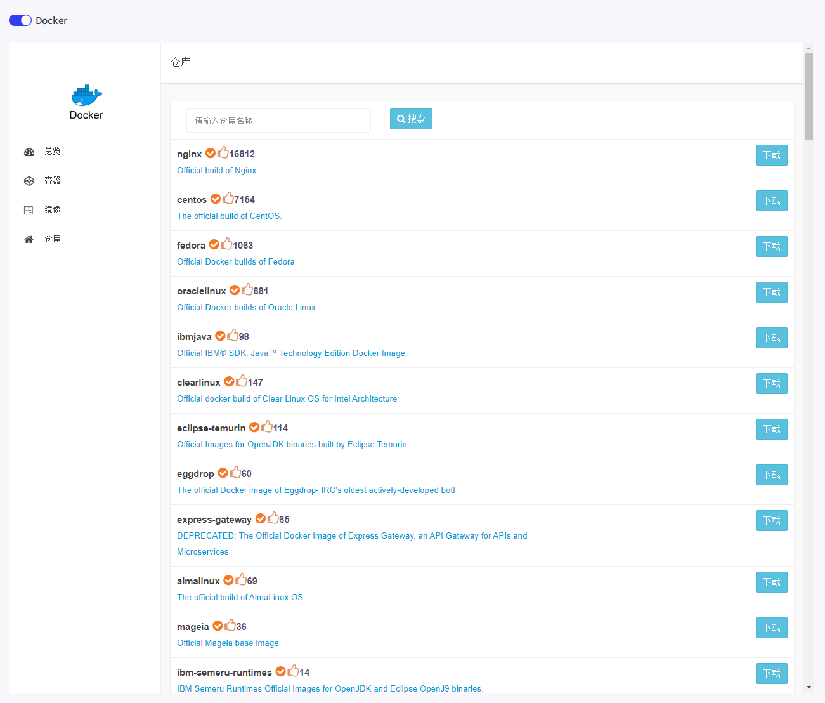Download the ibm-semeru-runtimes image
Viewport: 825px width, 703px height.
point(772,674)
